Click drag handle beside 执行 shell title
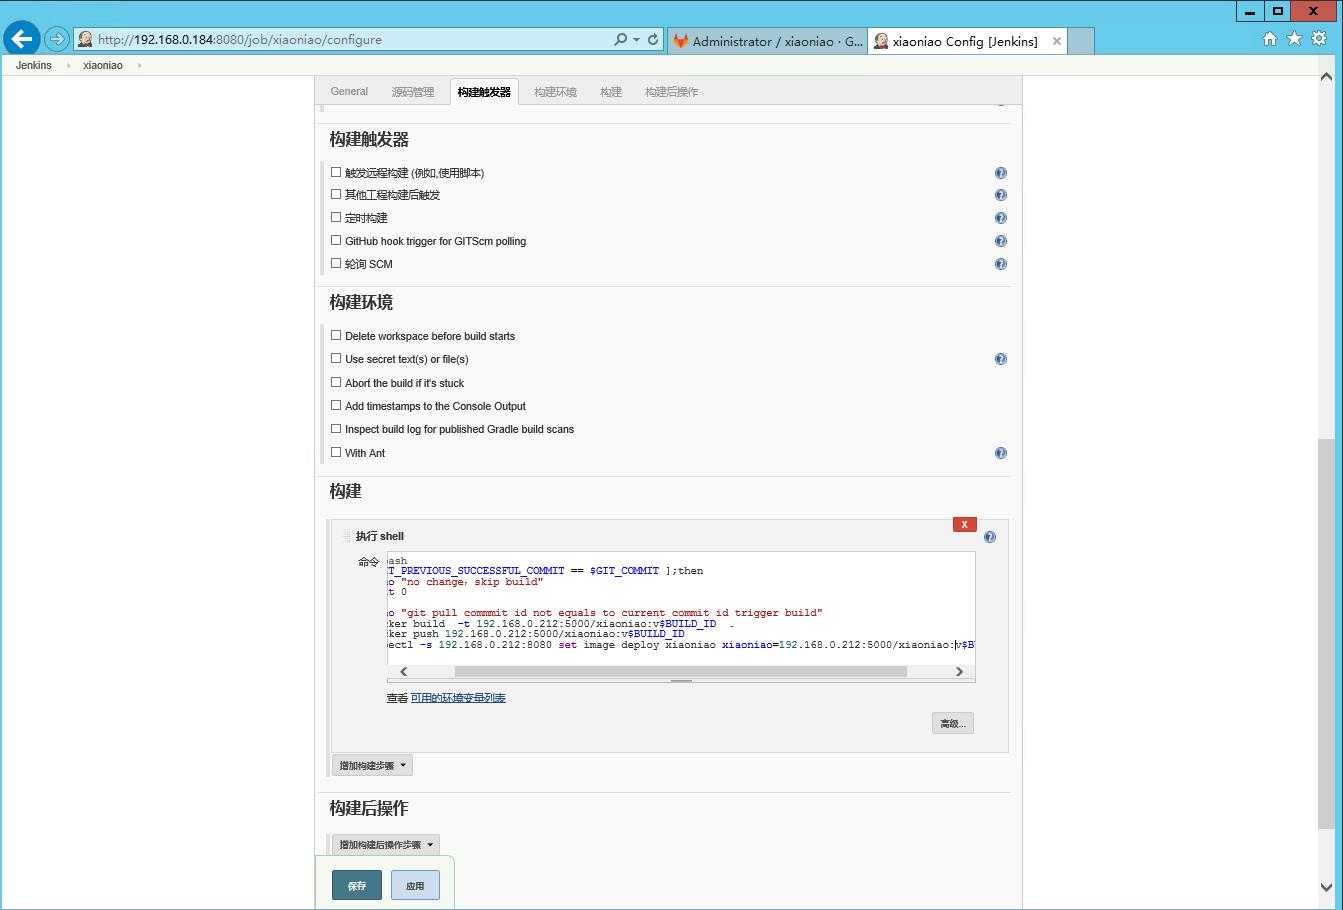The width and height of the screenshot is (1343, 910). coord(347,536)
